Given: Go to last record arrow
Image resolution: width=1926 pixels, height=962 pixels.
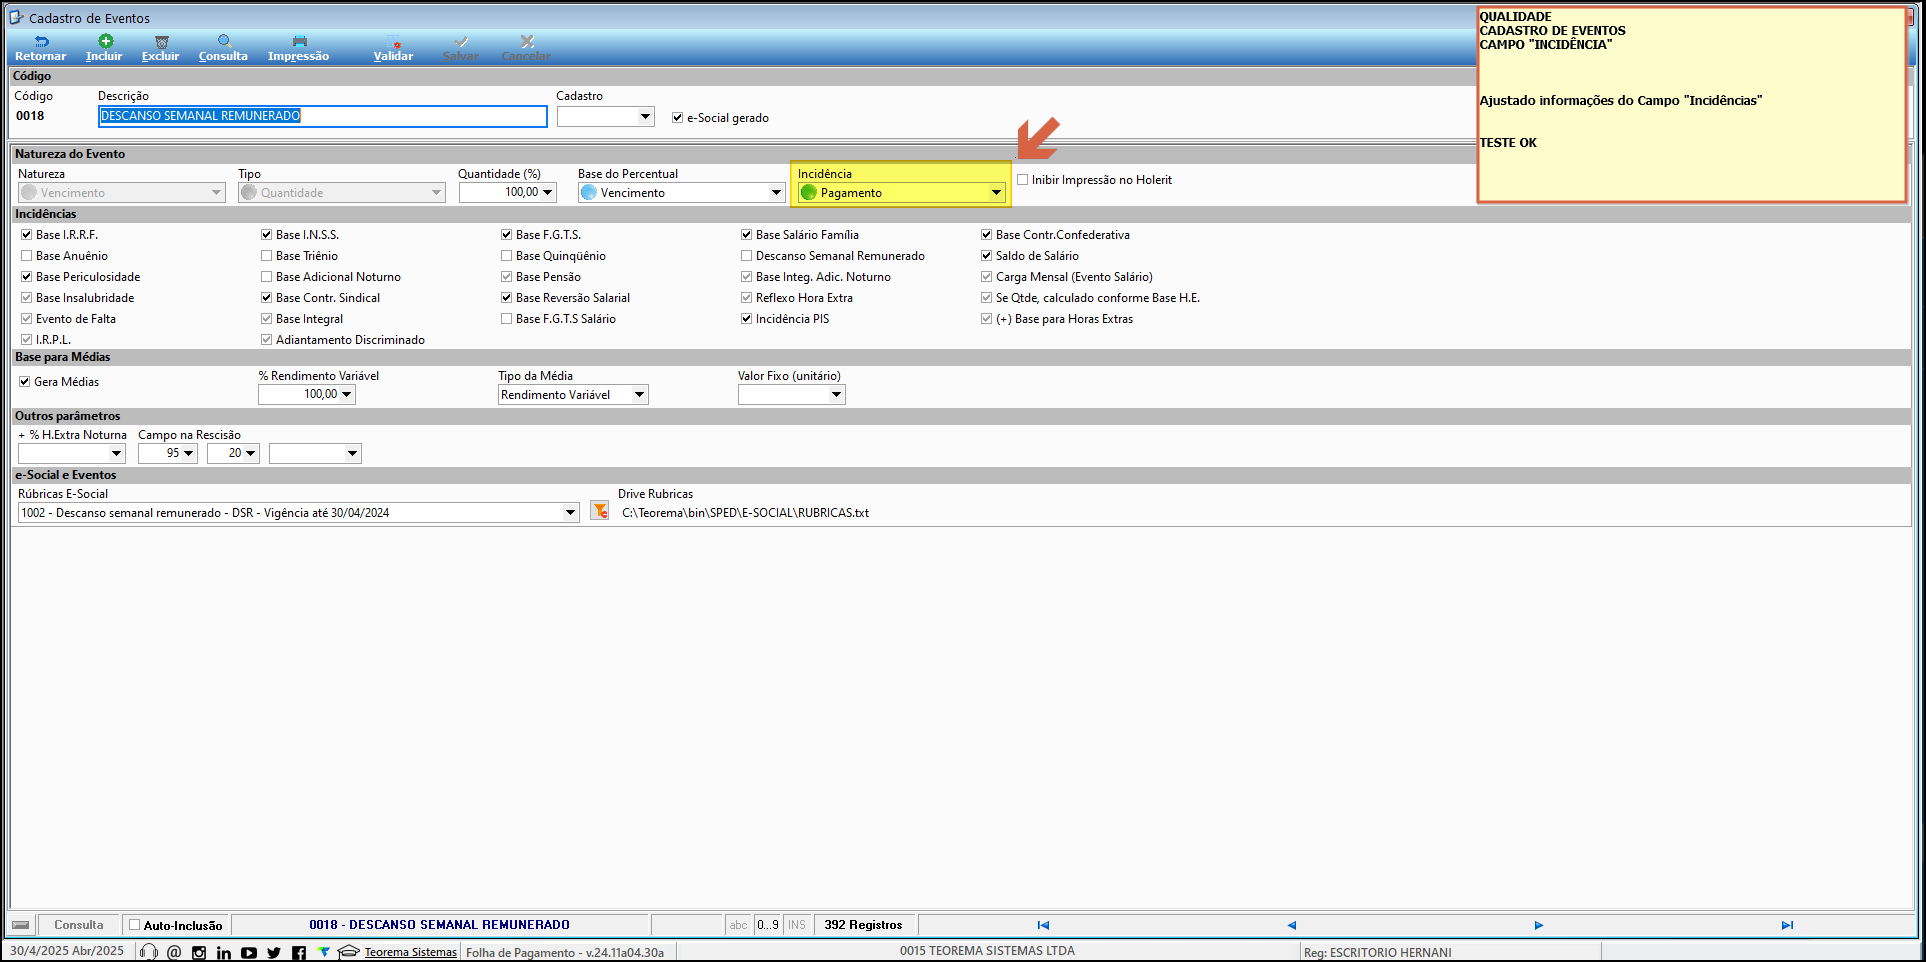Looking at the screenshot, I should pyautogui.click(x=1787, y=925).
